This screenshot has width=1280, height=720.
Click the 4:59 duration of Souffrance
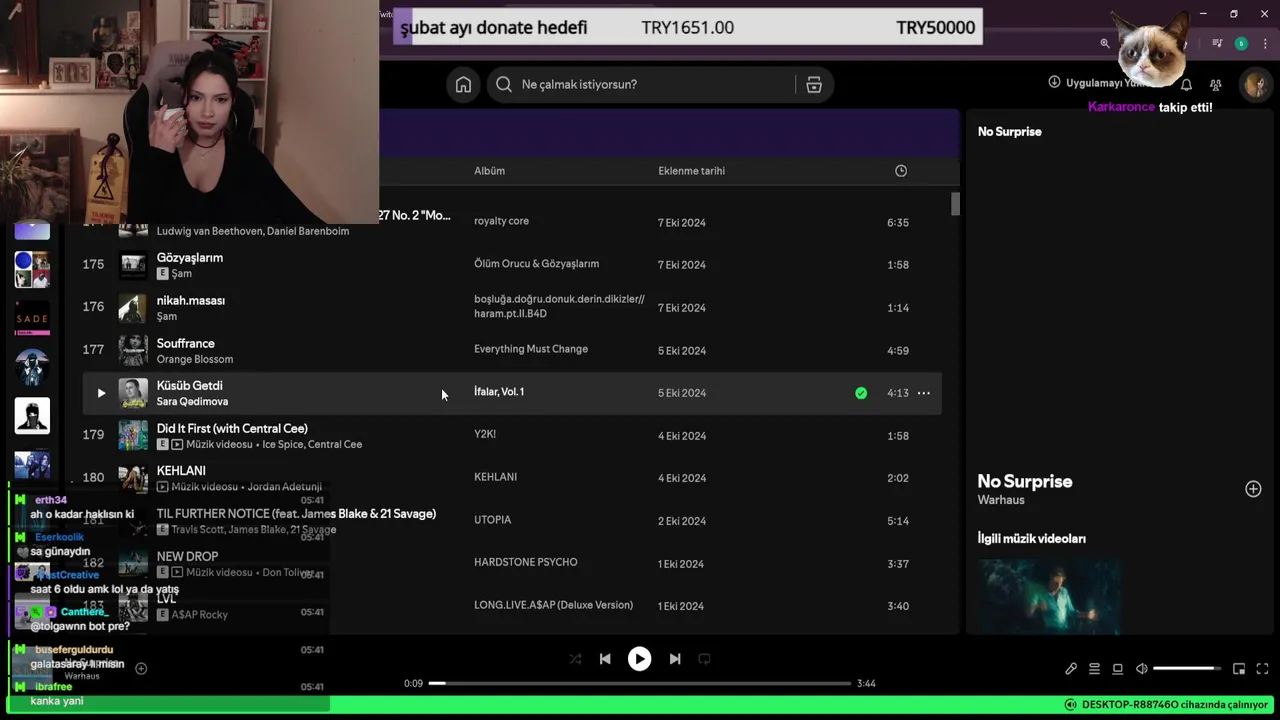(897, 351)
